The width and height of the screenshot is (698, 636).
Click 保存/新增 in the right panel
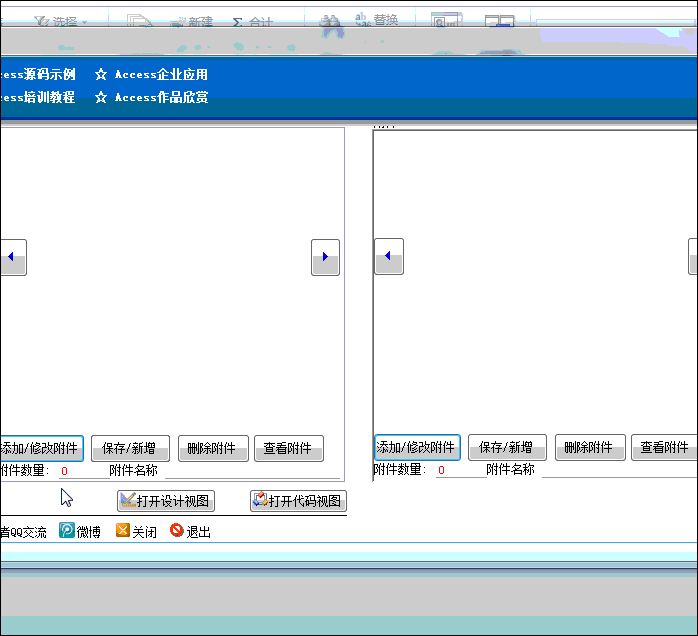tap(507, 447)
